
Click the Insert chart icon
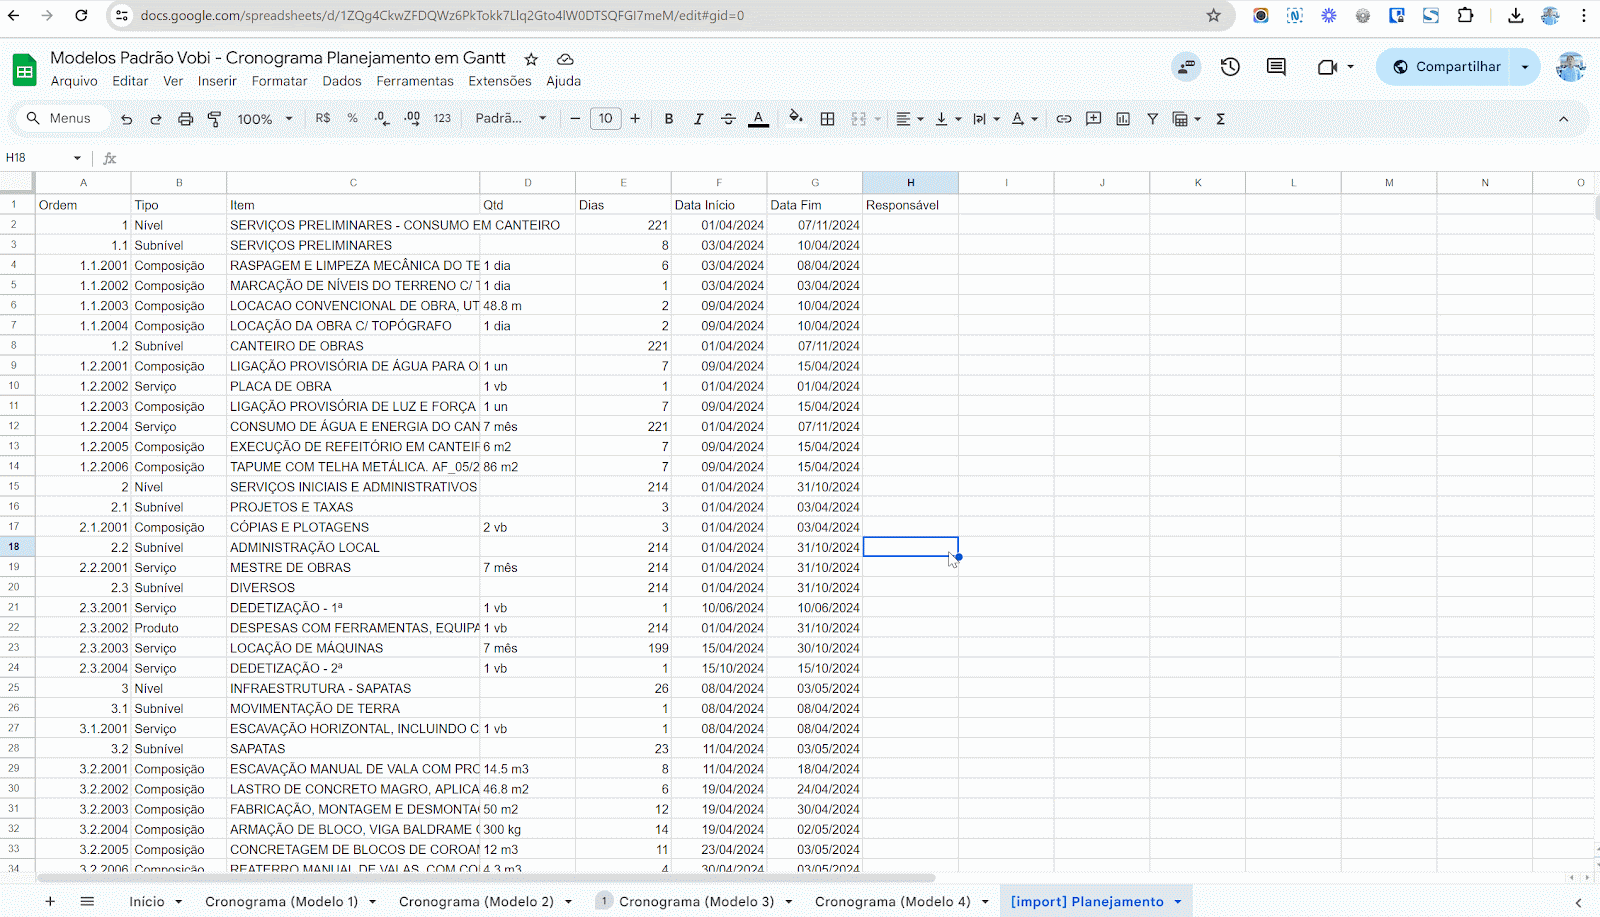pos(1123,119)
